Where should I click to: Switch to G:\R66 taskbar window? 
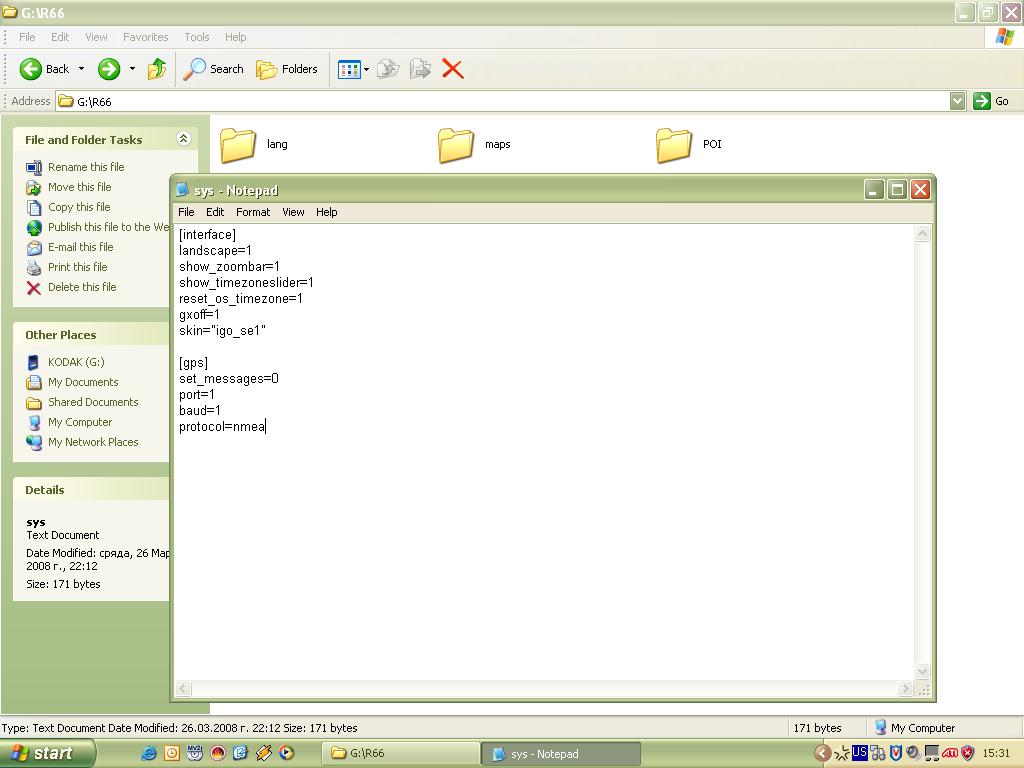[400, 753]
